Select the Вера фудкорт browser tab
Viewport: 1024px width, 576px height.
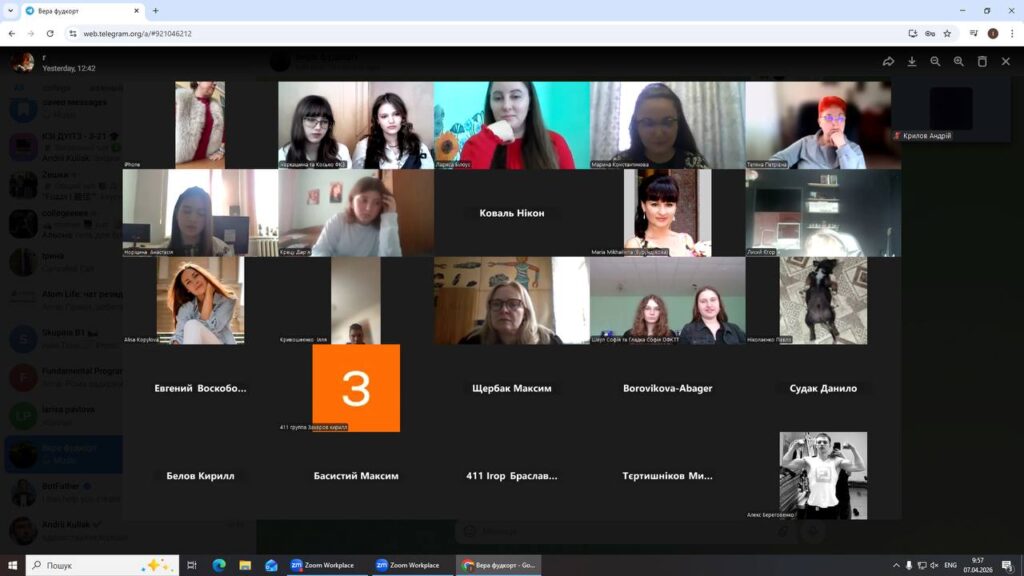click(x=82, y=11)
